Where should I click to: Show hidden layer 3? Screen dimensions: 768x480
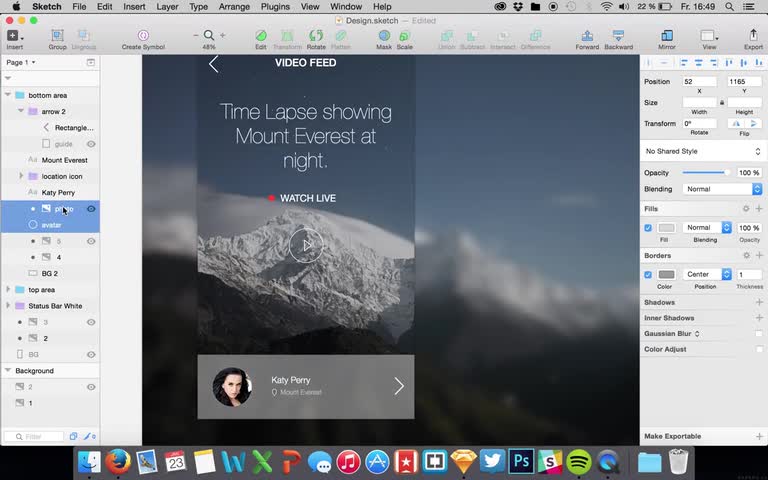coord(91,322)
